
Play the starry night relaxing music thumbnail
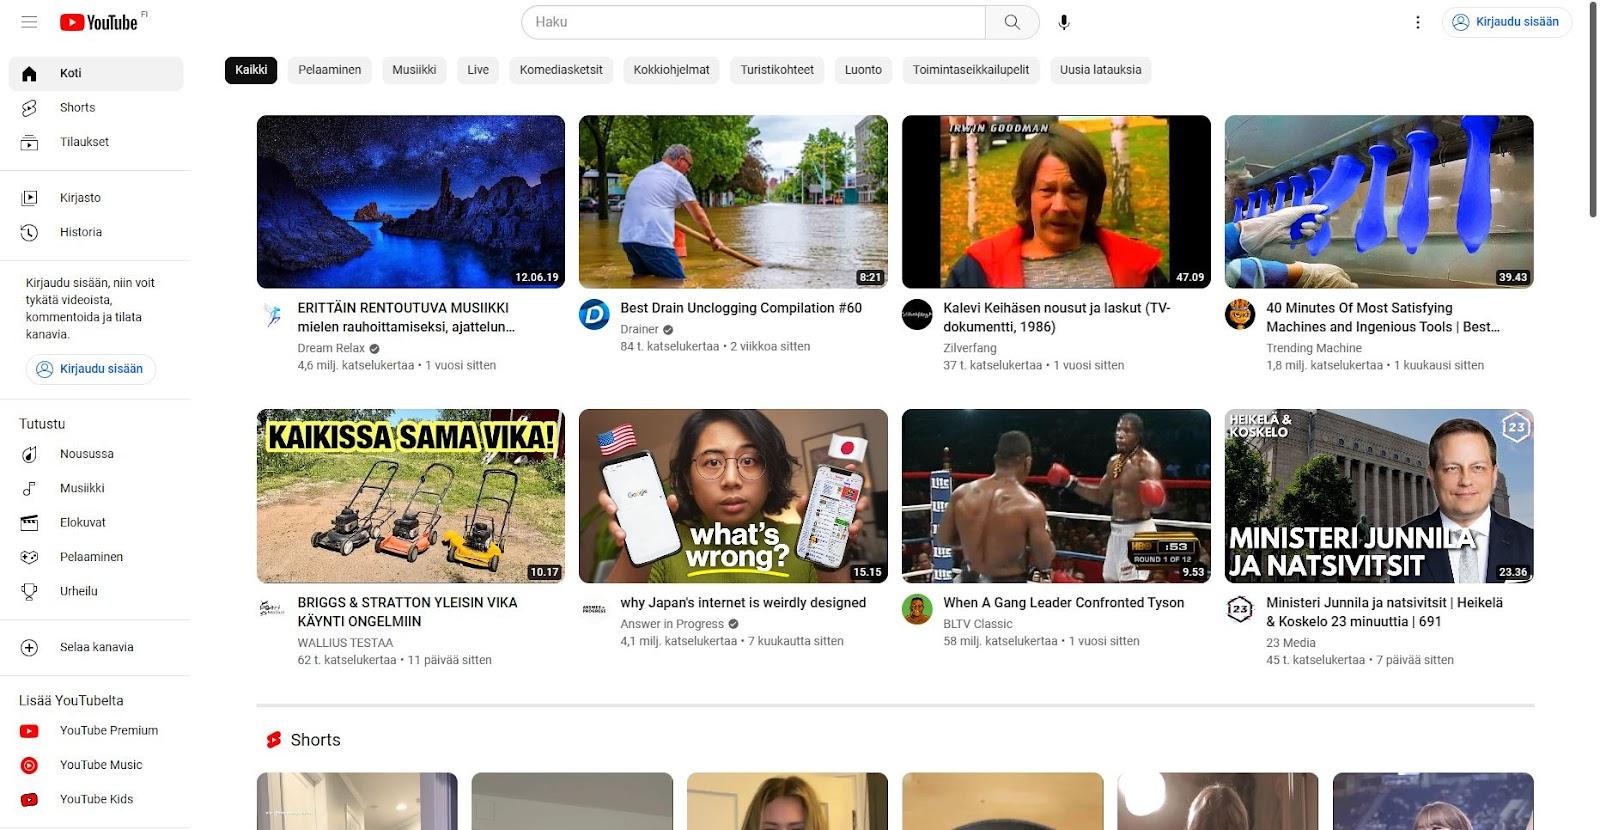click(x=411, y=202)
